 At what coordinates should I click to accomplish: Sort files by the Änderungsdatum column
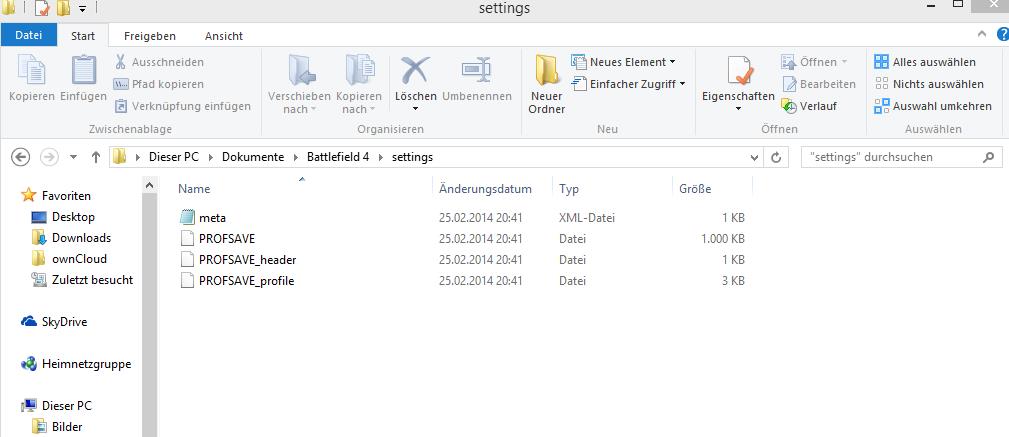[x=485, y=189]
